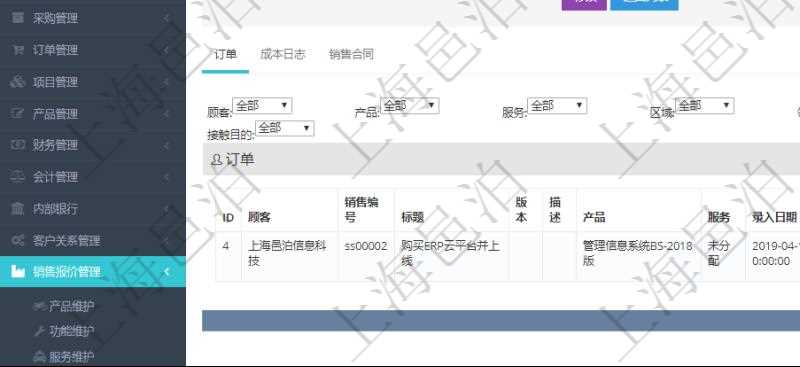800x367 pixels.
Task: Click the 订单管理 shopping cart icon
Action: [x=18, y=50]
